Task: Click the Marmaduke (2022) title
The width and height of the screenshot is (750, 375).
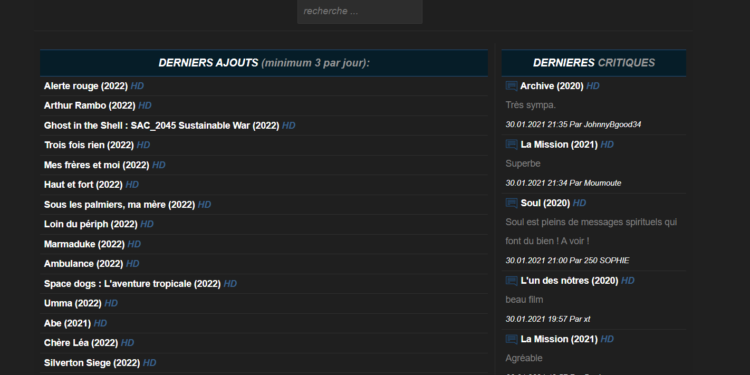Action: click(x=84, y=244)
